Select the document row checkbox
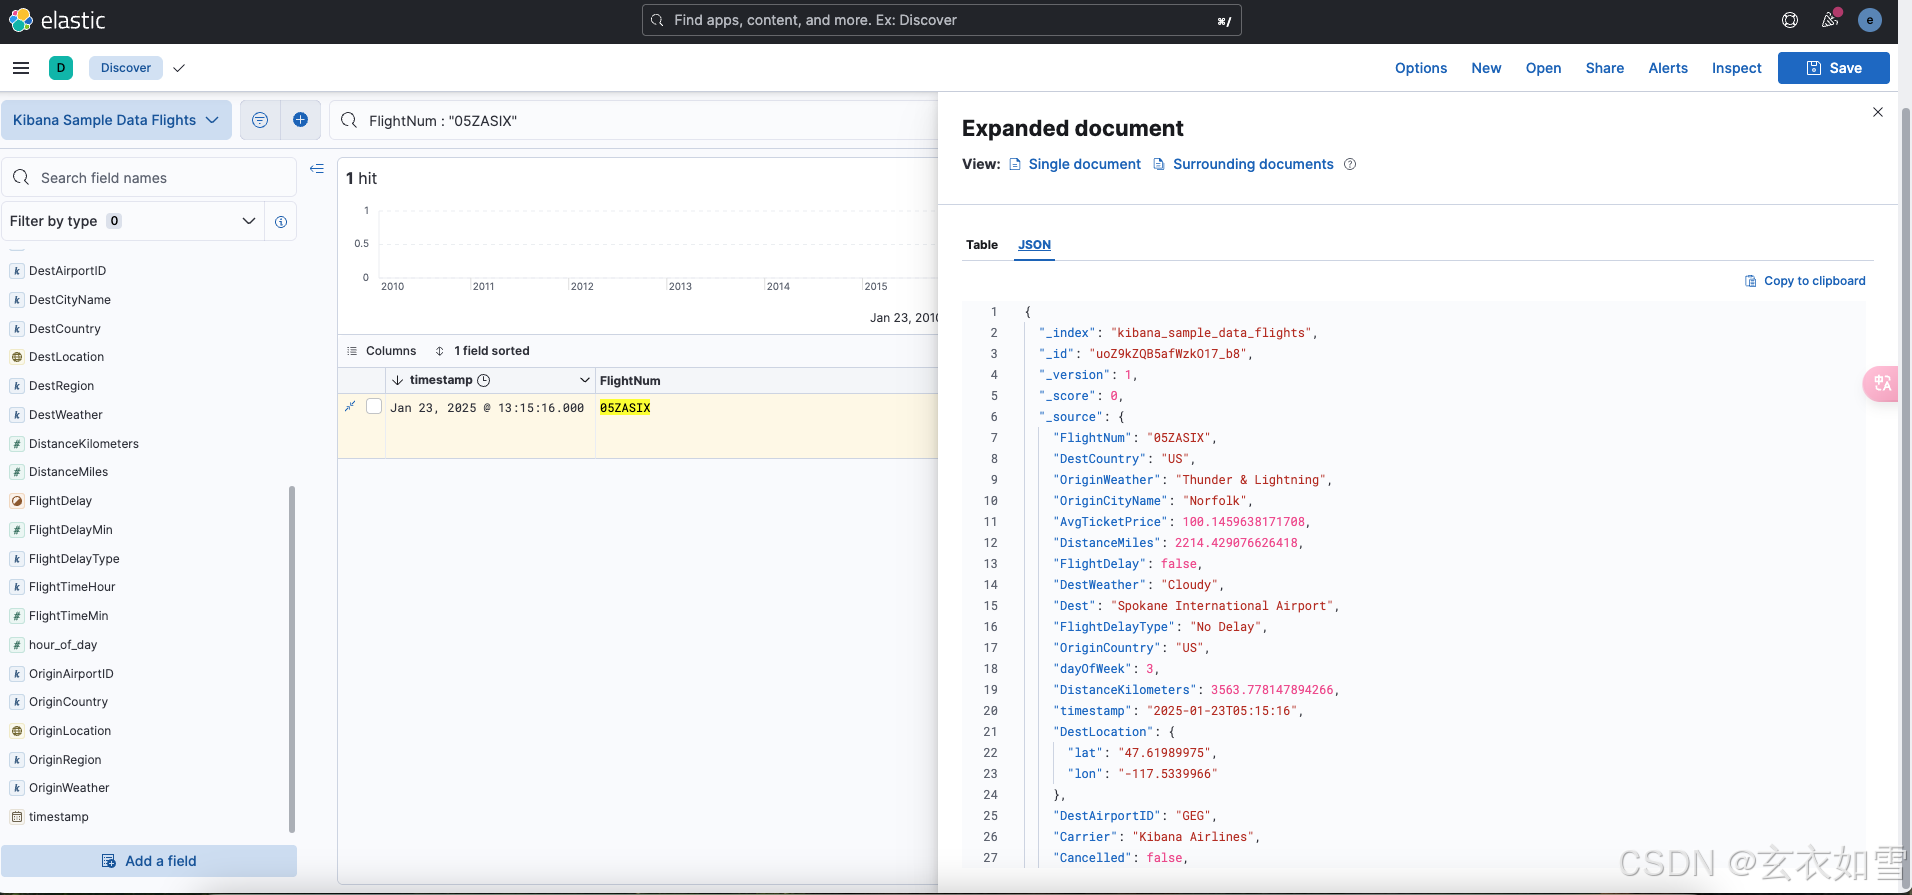Image resolution: width=1912 pixels, height=895 pixels. pyautogui.click(x=374, y=406)
